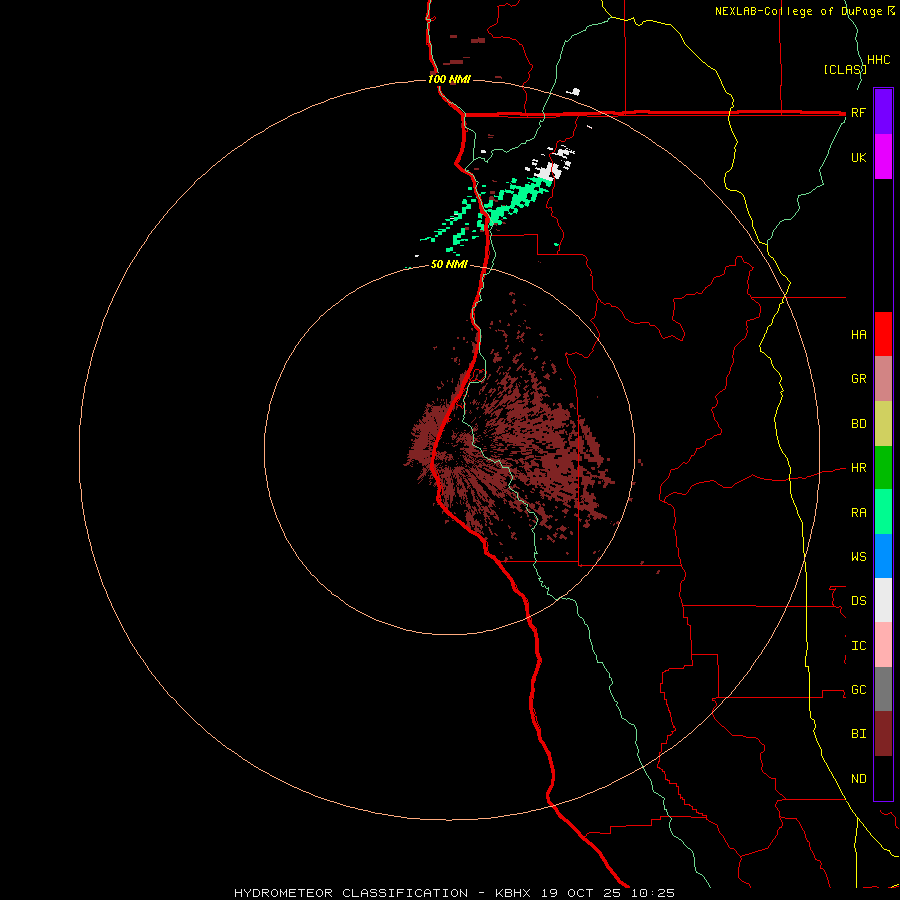Viewport: 900px width, 900px height.
Task: Click the 100 NMI range ring label
Action: 449,79
